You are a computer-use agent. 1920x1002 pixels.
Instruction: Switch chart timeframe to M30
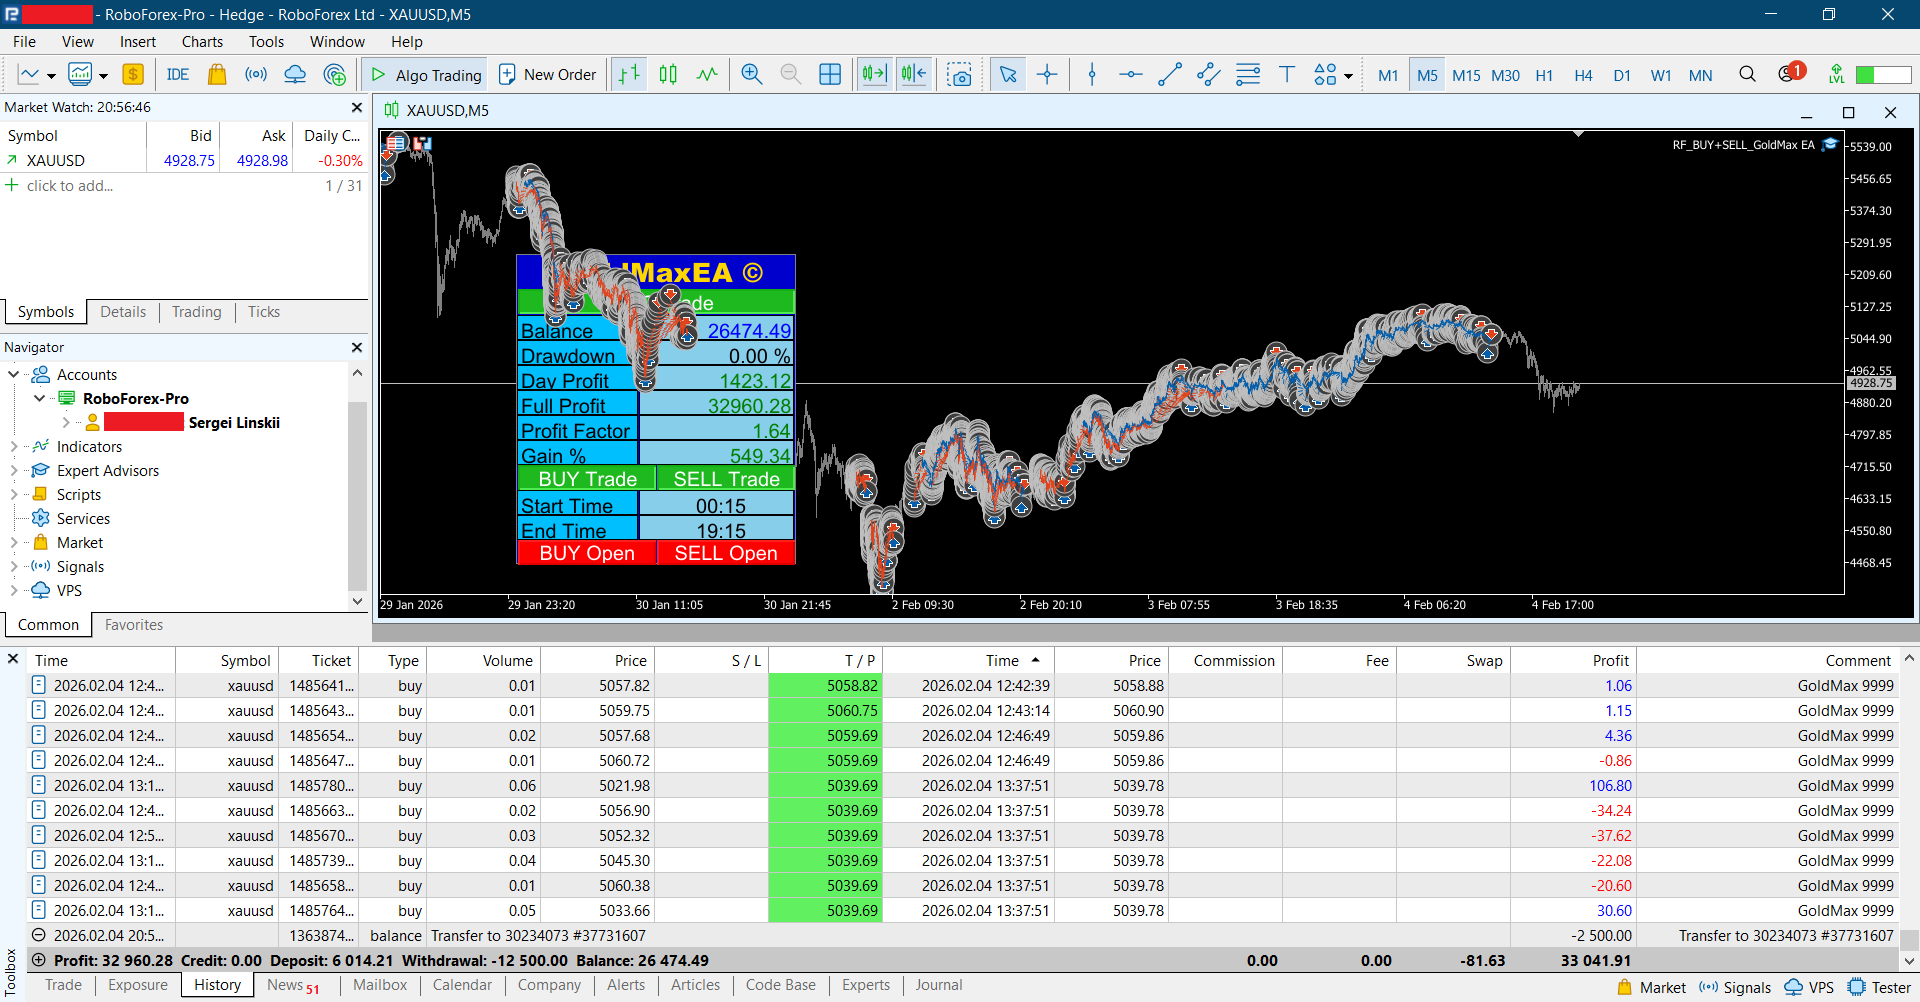click(x=1505, y=76)
